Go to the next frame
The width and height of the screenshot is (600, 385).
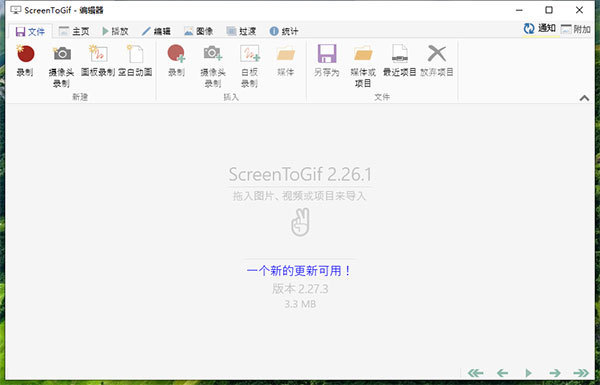[555, 372]
